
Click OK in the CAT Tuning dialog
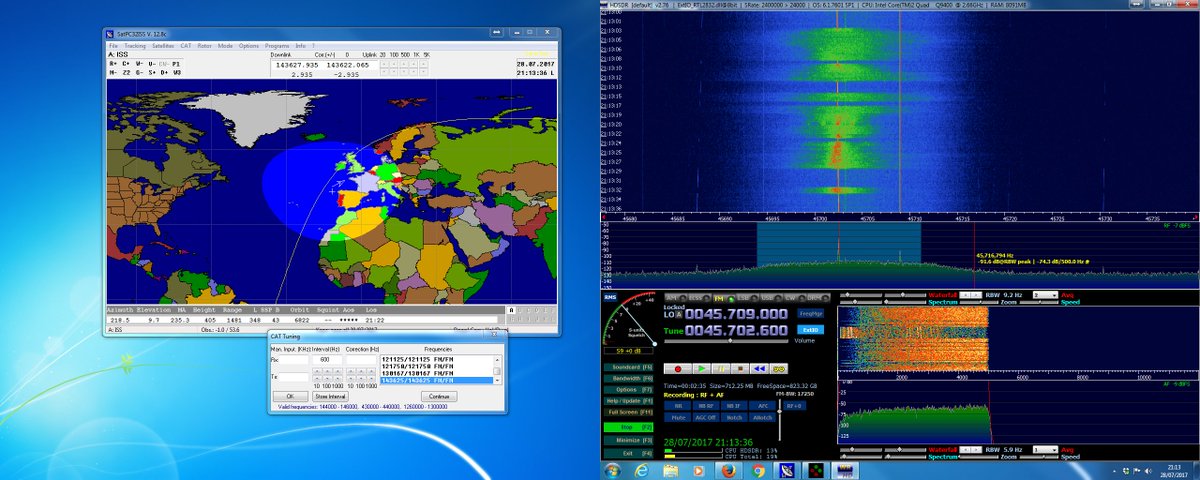[291, 396]
